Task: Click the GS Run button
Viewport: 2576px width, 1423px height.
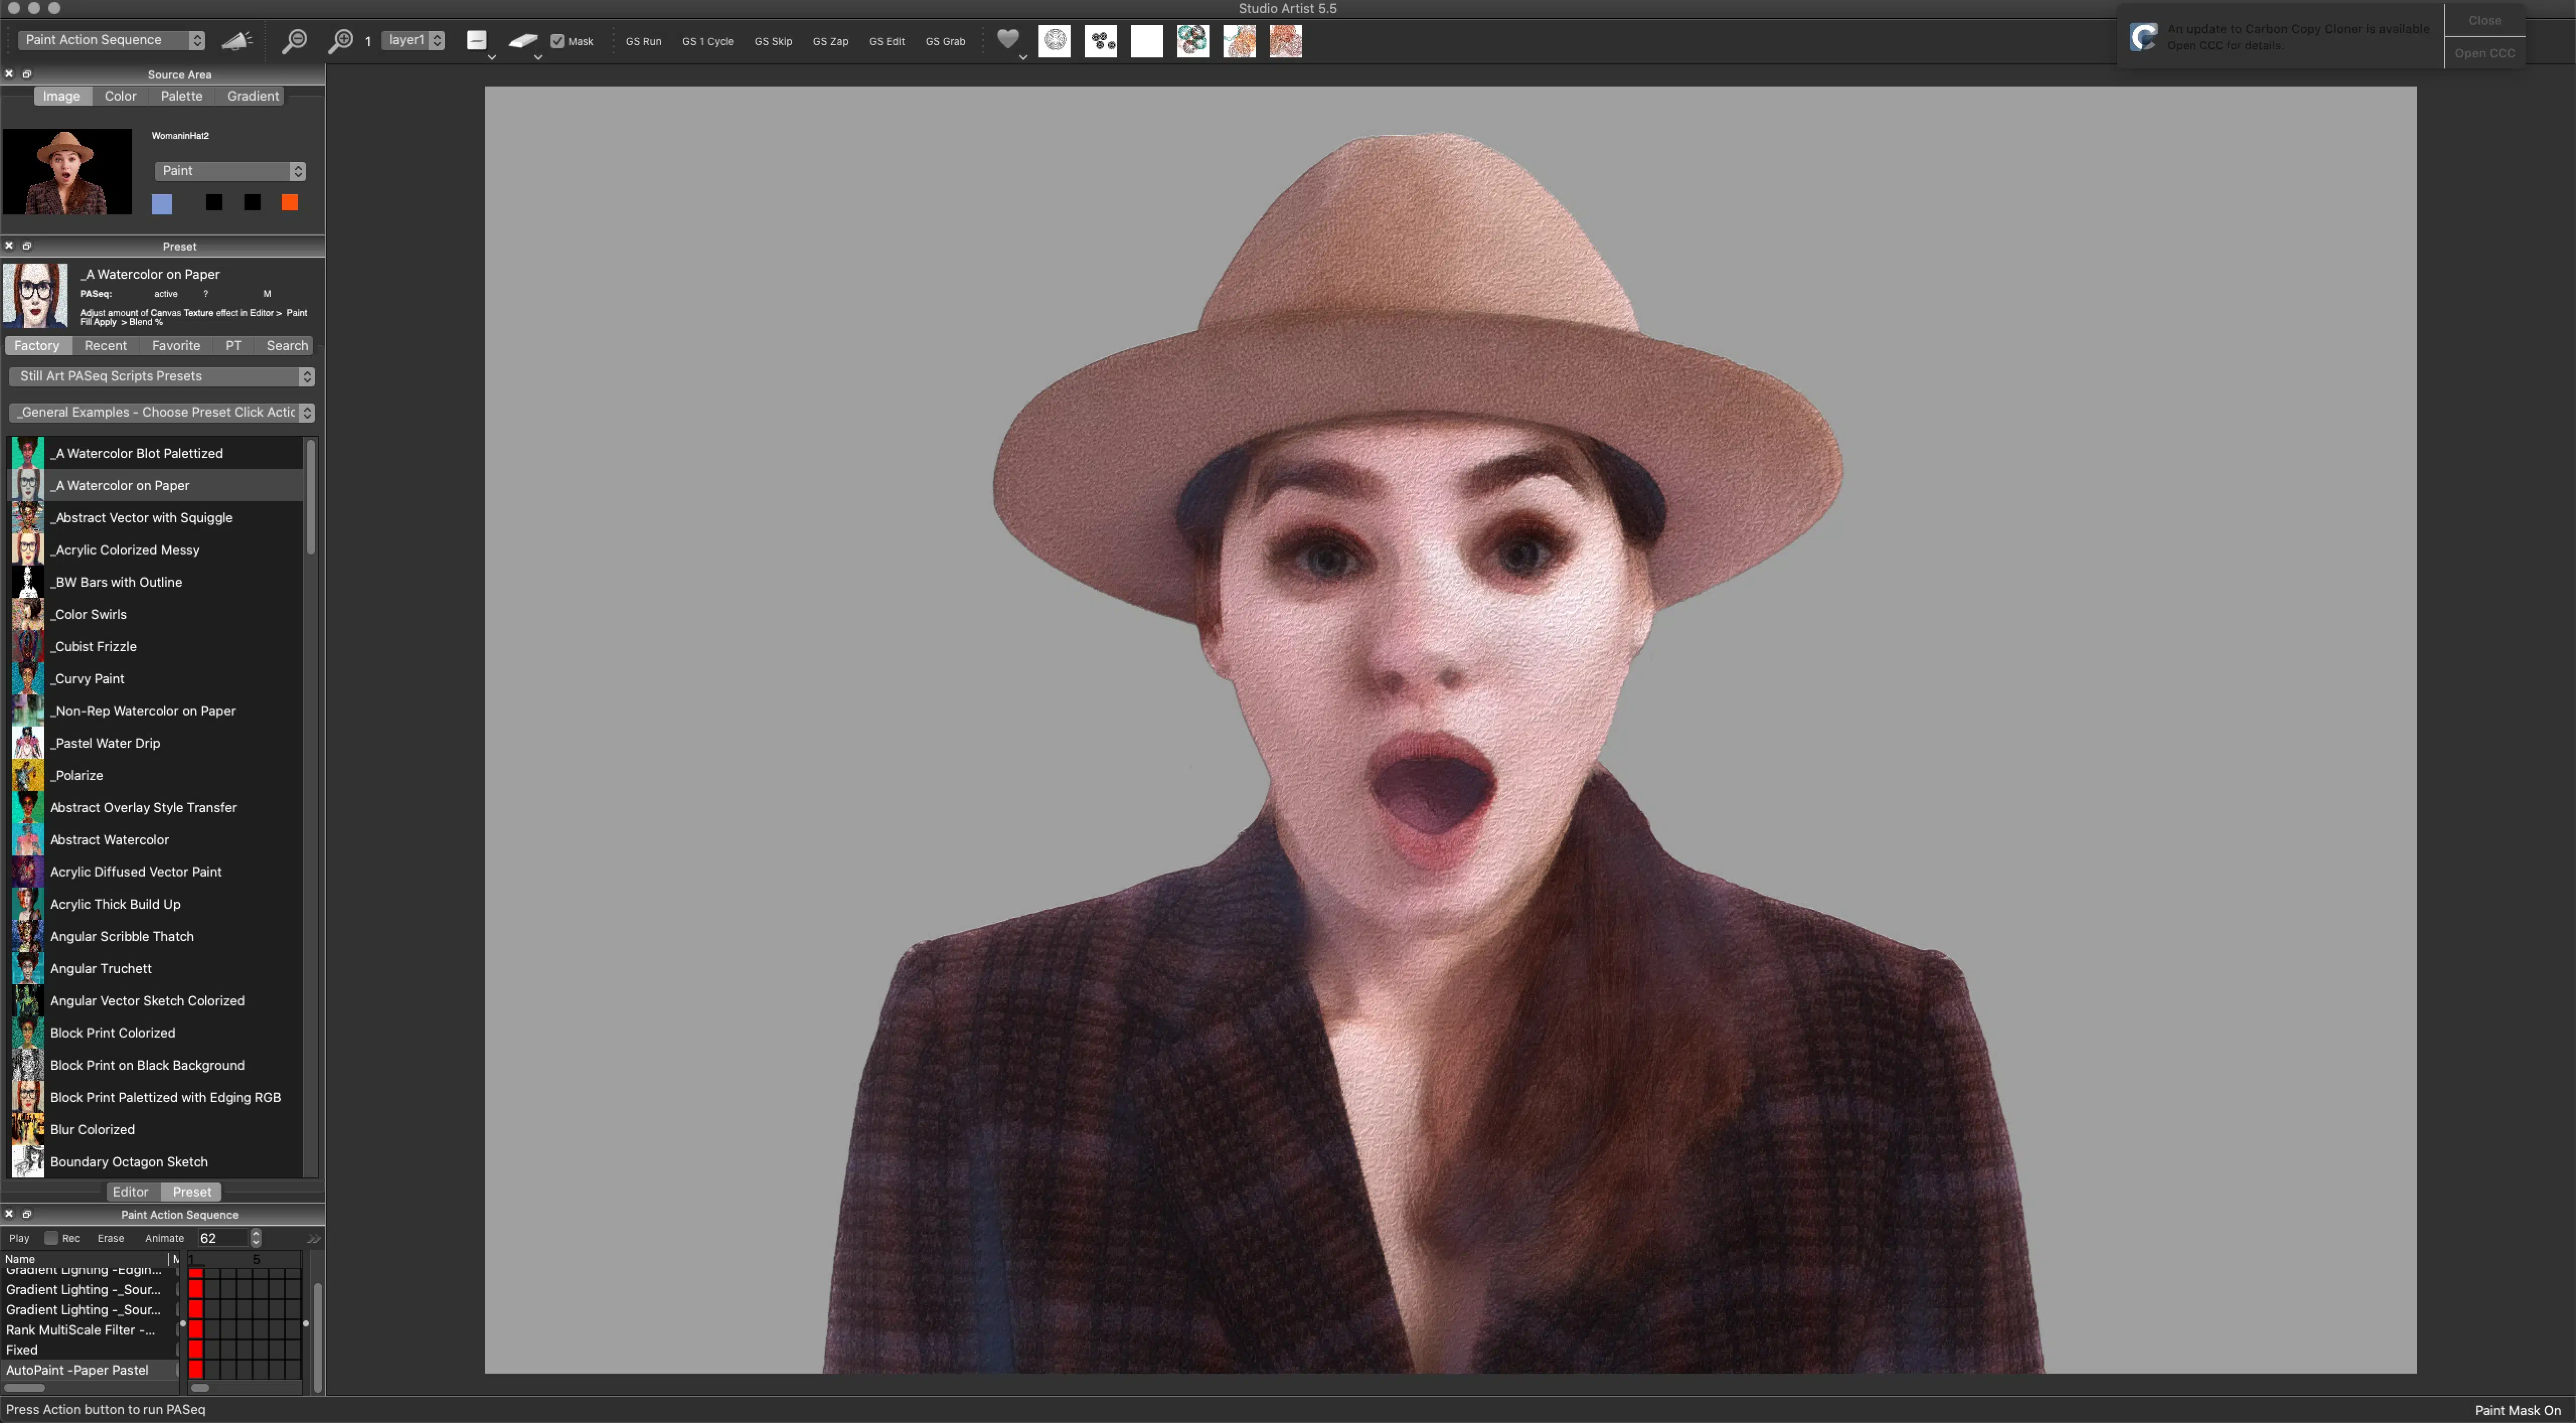Action: pyautogui.click(x=643, y=41)
